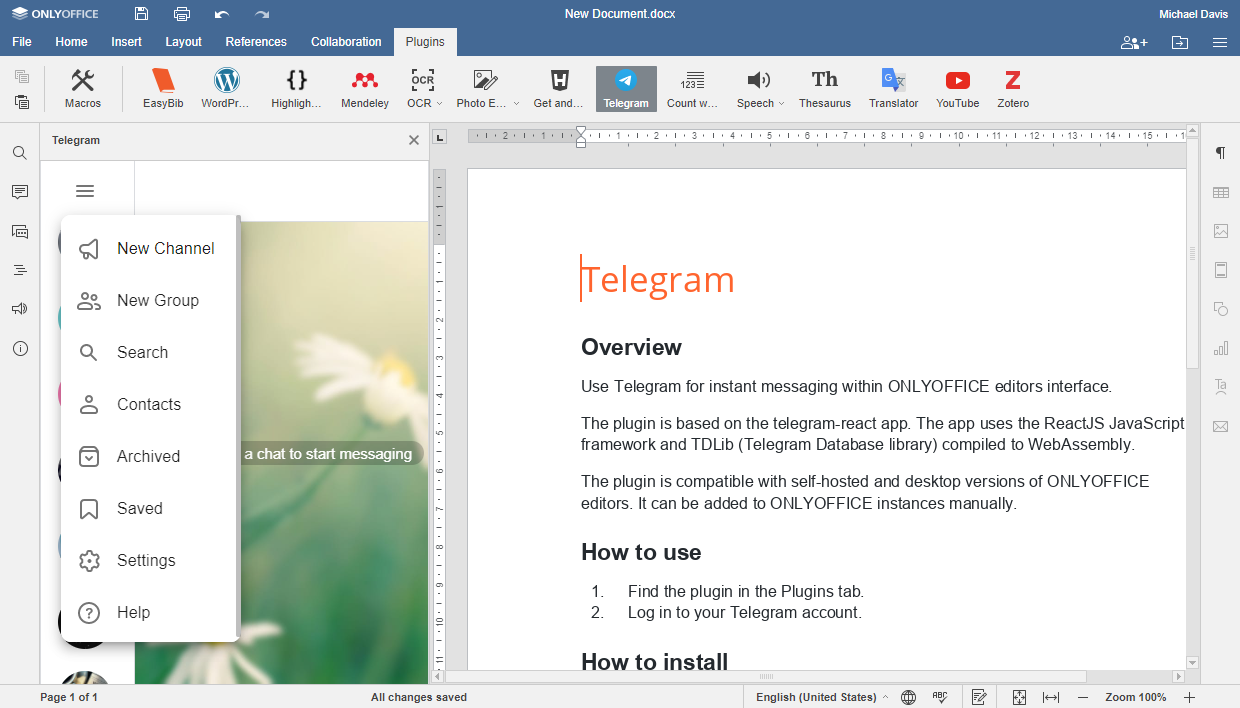1240x708 pixels.
Task: Save the document from title bar
Action: coord(141,14)
